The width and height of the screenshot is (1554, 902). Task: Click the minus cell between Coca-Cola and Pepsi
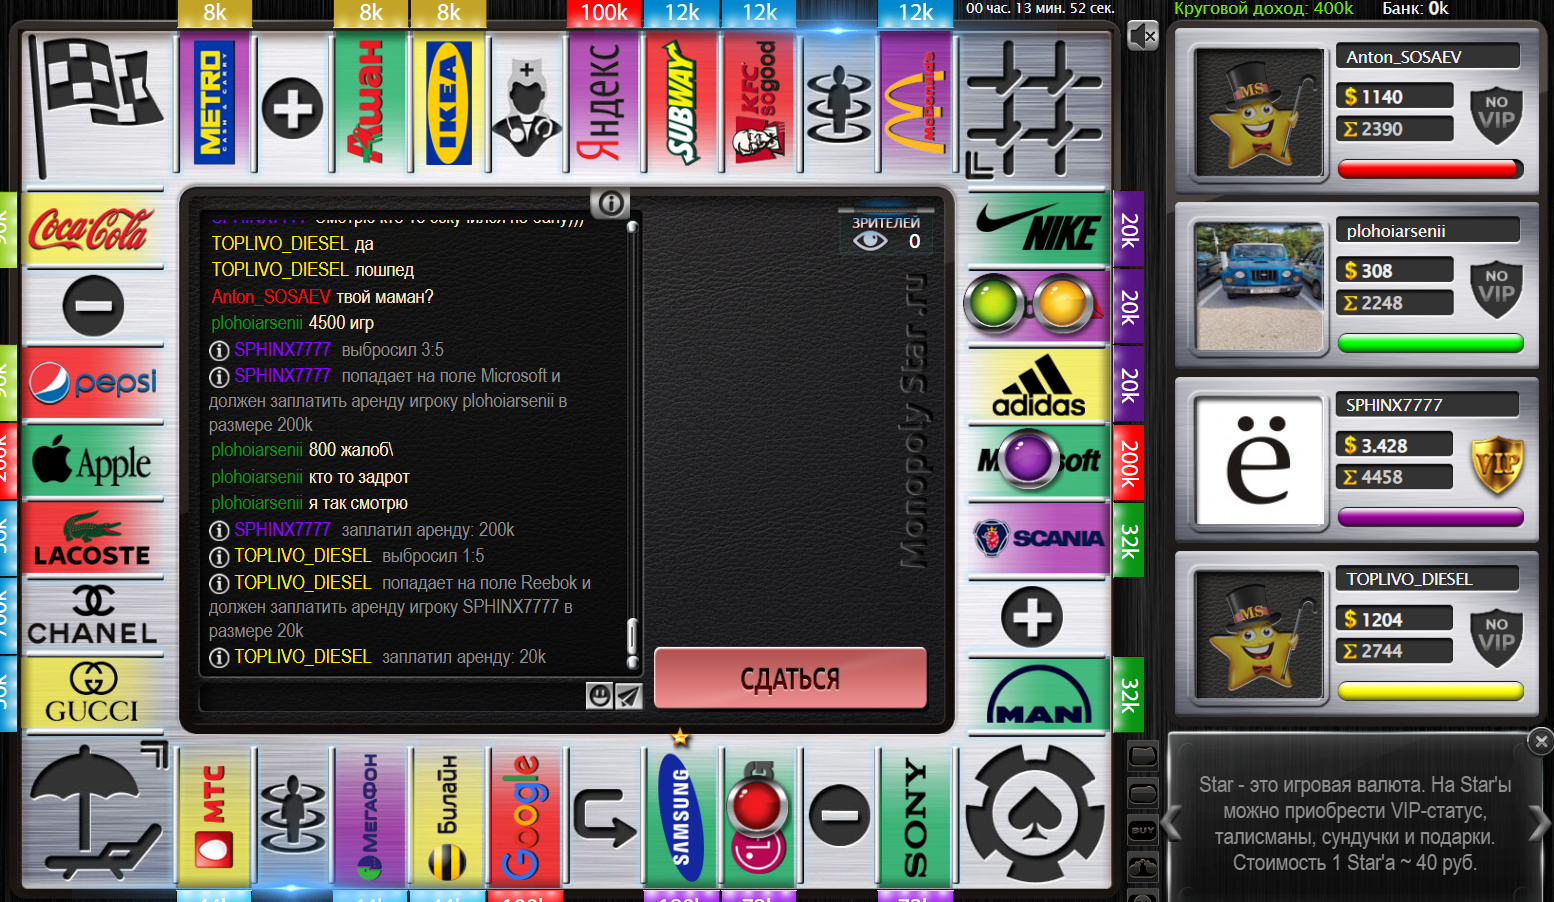(x=93, y=306)
